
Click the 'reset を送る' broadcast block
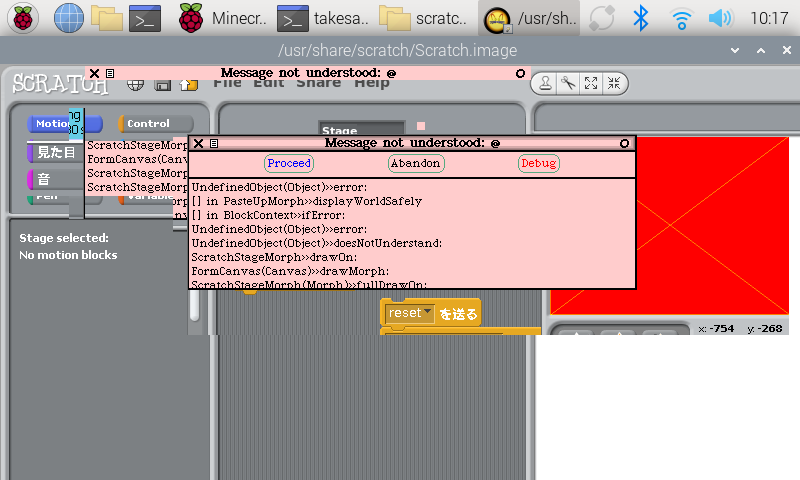pos(431,313)
